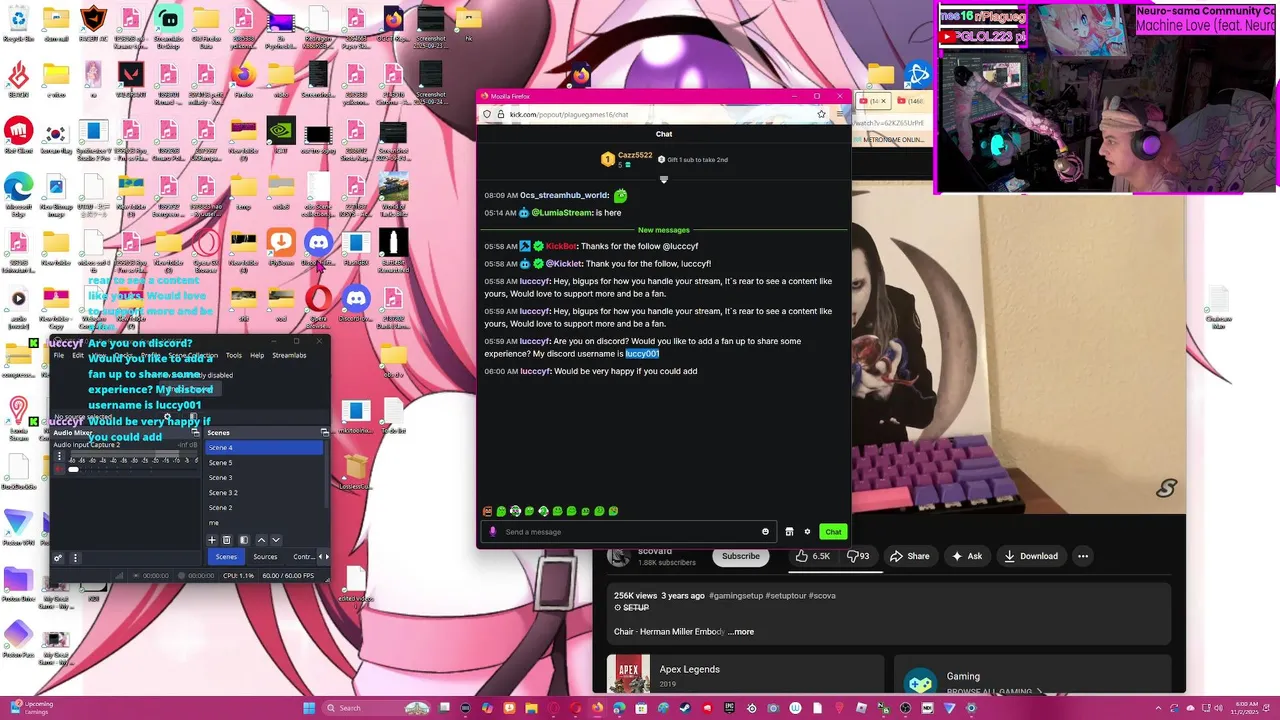Click the brown face emote in Kick chat

(x=487, y=511)
